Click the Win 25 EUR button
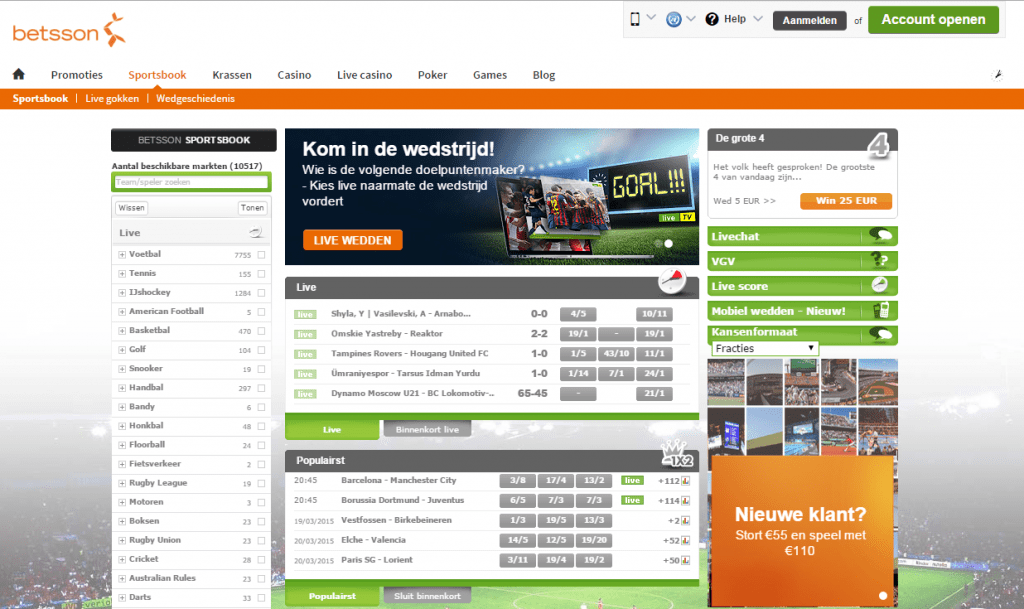The height and width of the screenshot is (609, 1024). tap(846, 201)
